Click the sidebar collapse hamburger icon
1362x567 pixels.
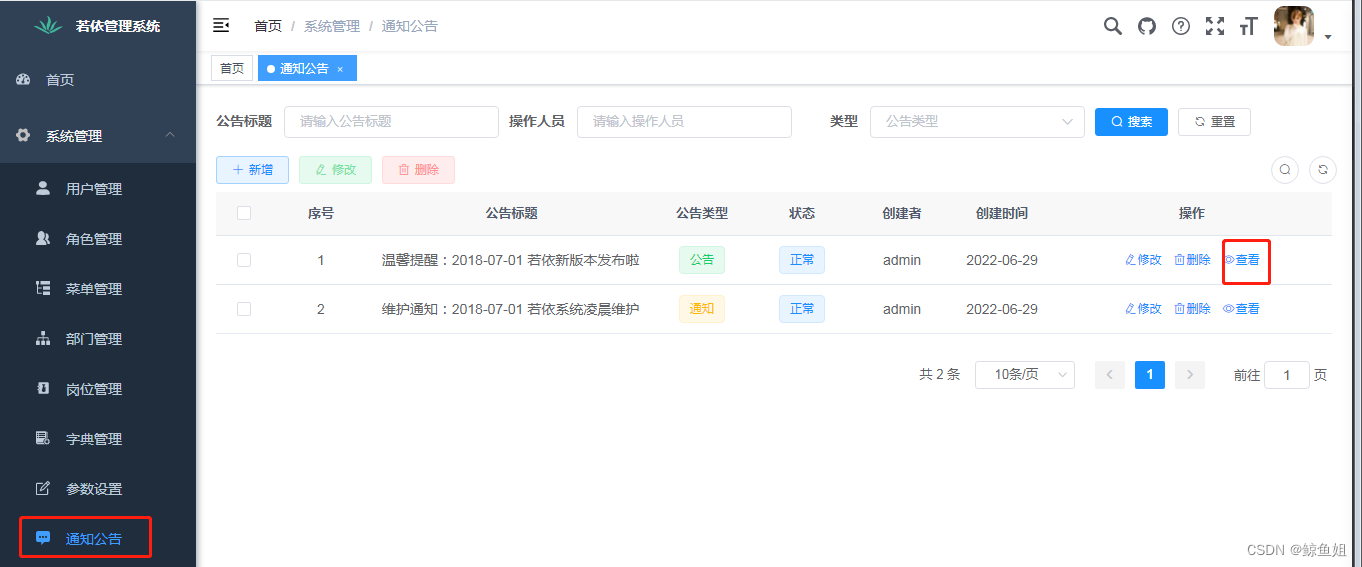point(221,26)
